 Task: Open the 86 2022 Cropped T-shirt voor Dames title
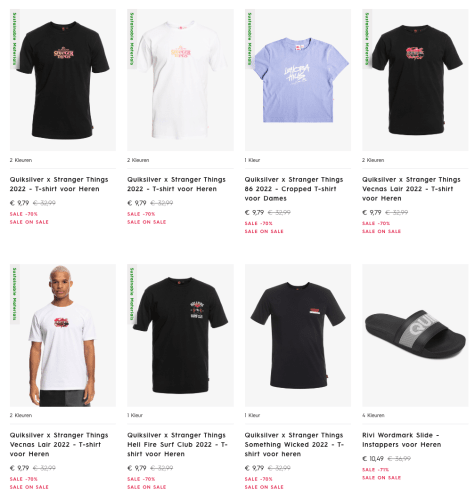pos(294,189)
